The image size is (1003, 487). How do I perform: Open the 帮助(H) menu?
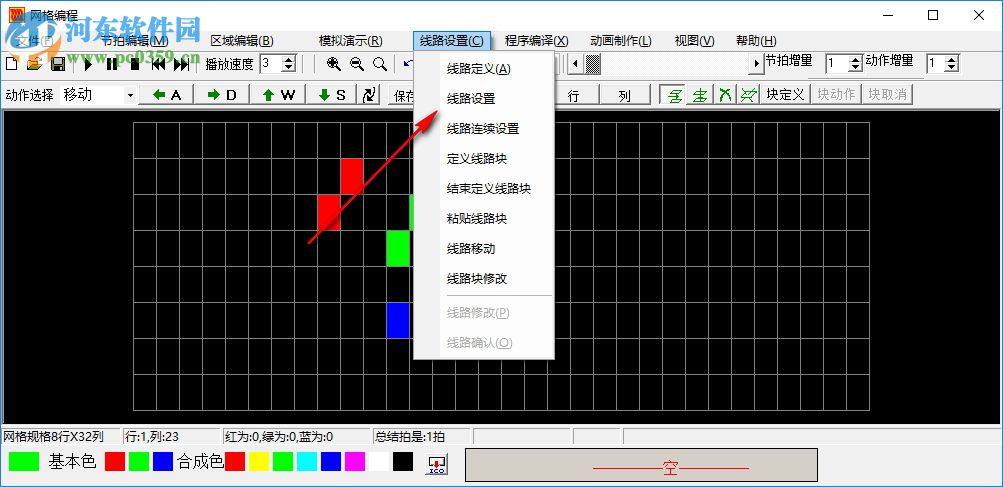point(756,41)
